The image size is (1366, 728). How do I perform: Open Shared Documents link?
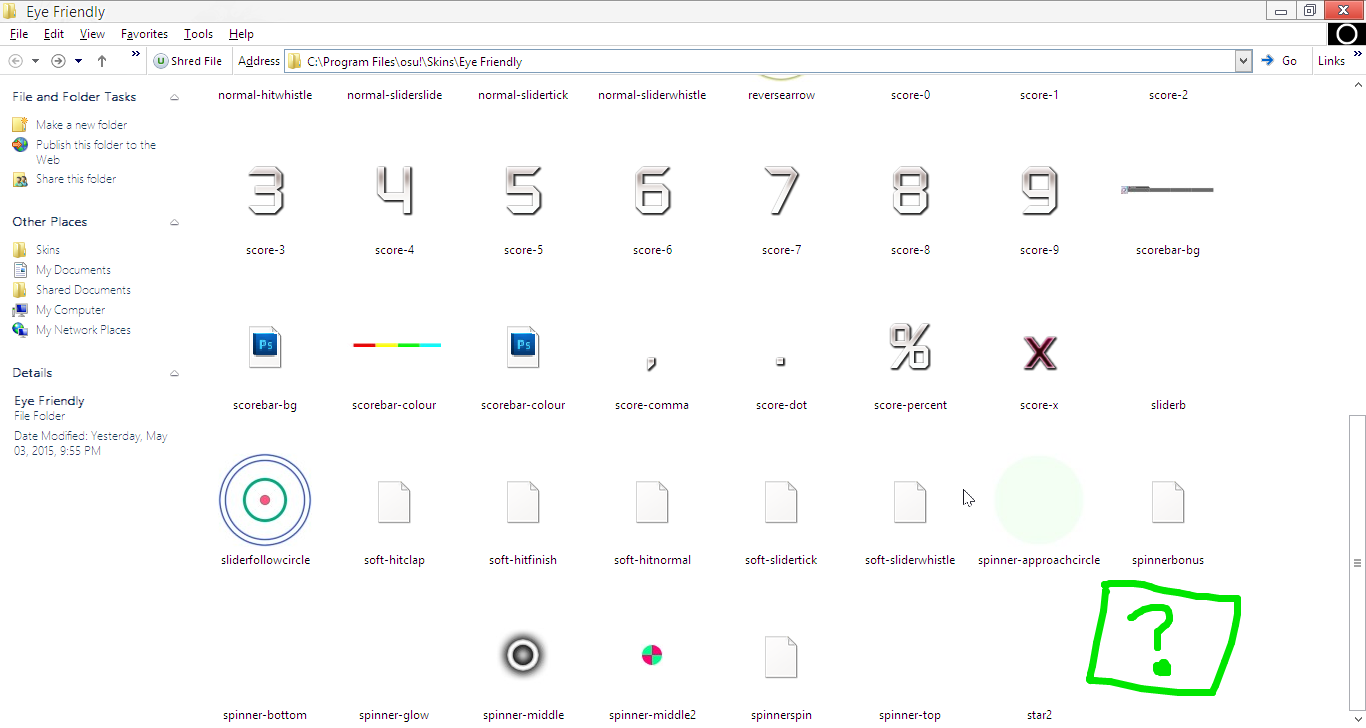pos(83,290)
